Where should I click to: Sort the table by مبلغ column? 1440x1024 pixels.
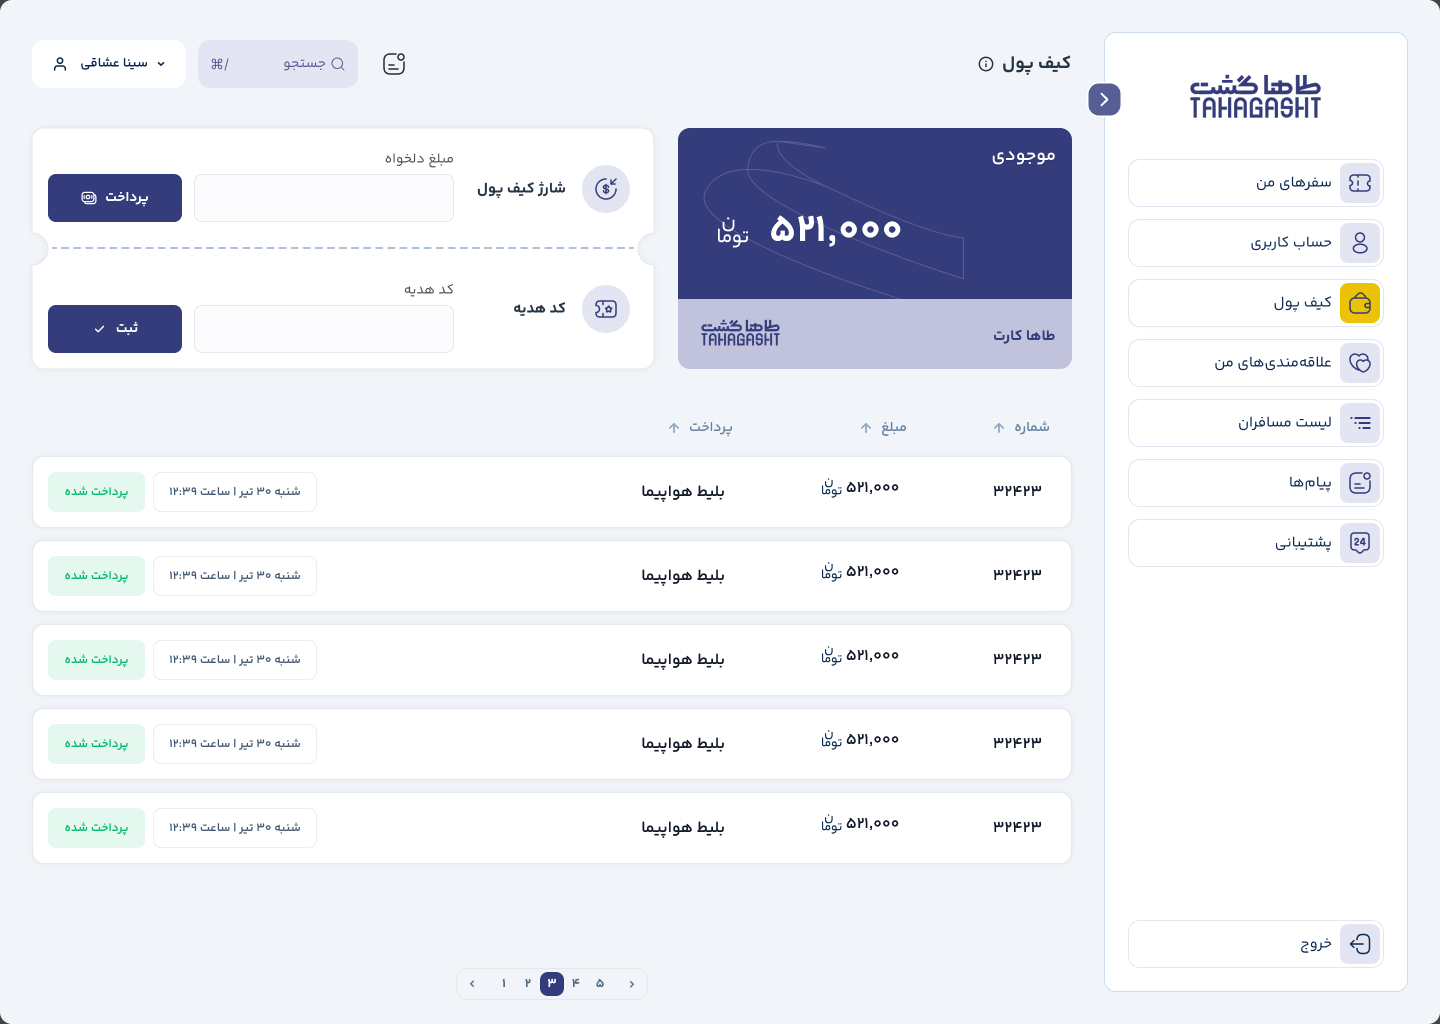(883, 427)
